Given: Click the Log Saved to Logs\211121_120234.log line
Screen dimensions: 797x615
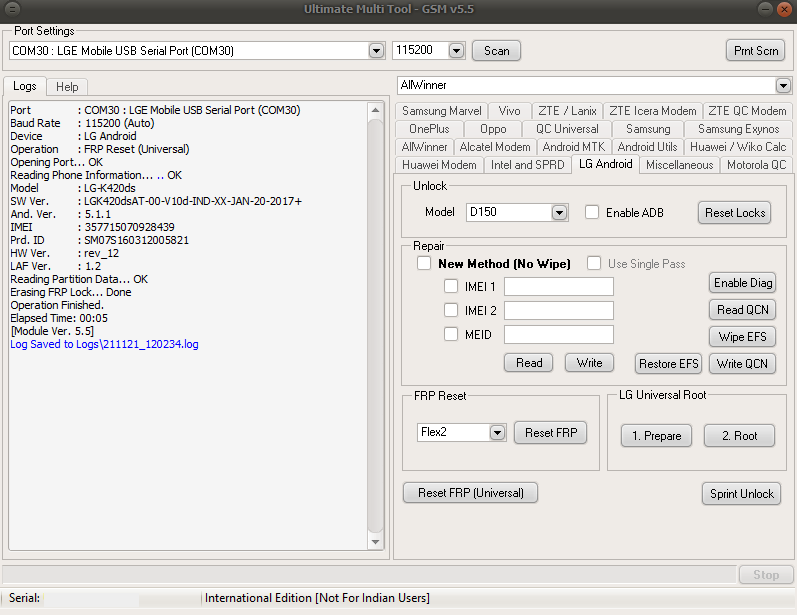Looking at the screenshot, I should [104, 344].
